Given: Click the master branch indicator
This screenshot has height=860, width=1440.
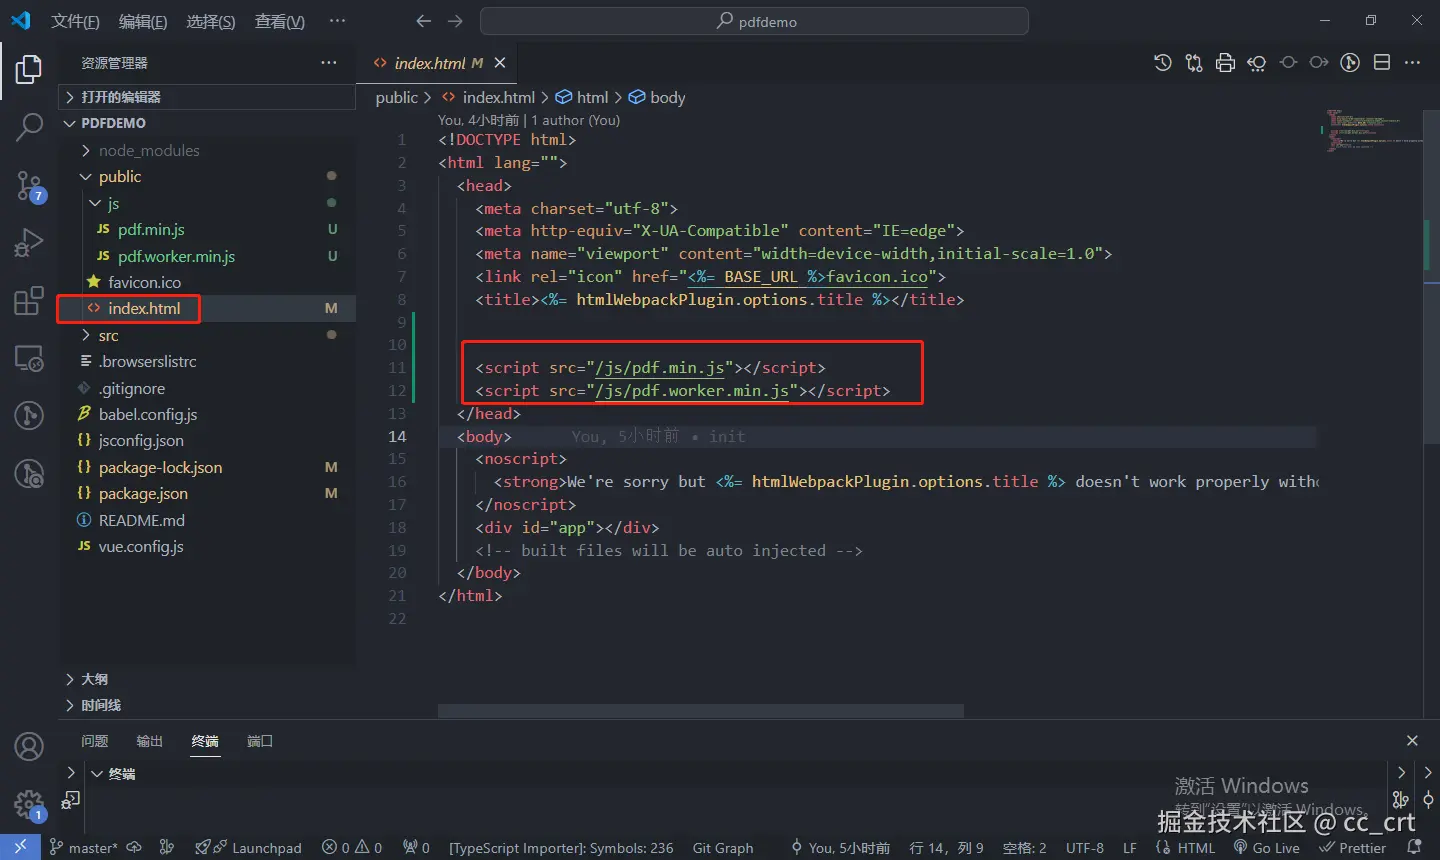Looking at the screenshot, I should [x=84, y=848].
